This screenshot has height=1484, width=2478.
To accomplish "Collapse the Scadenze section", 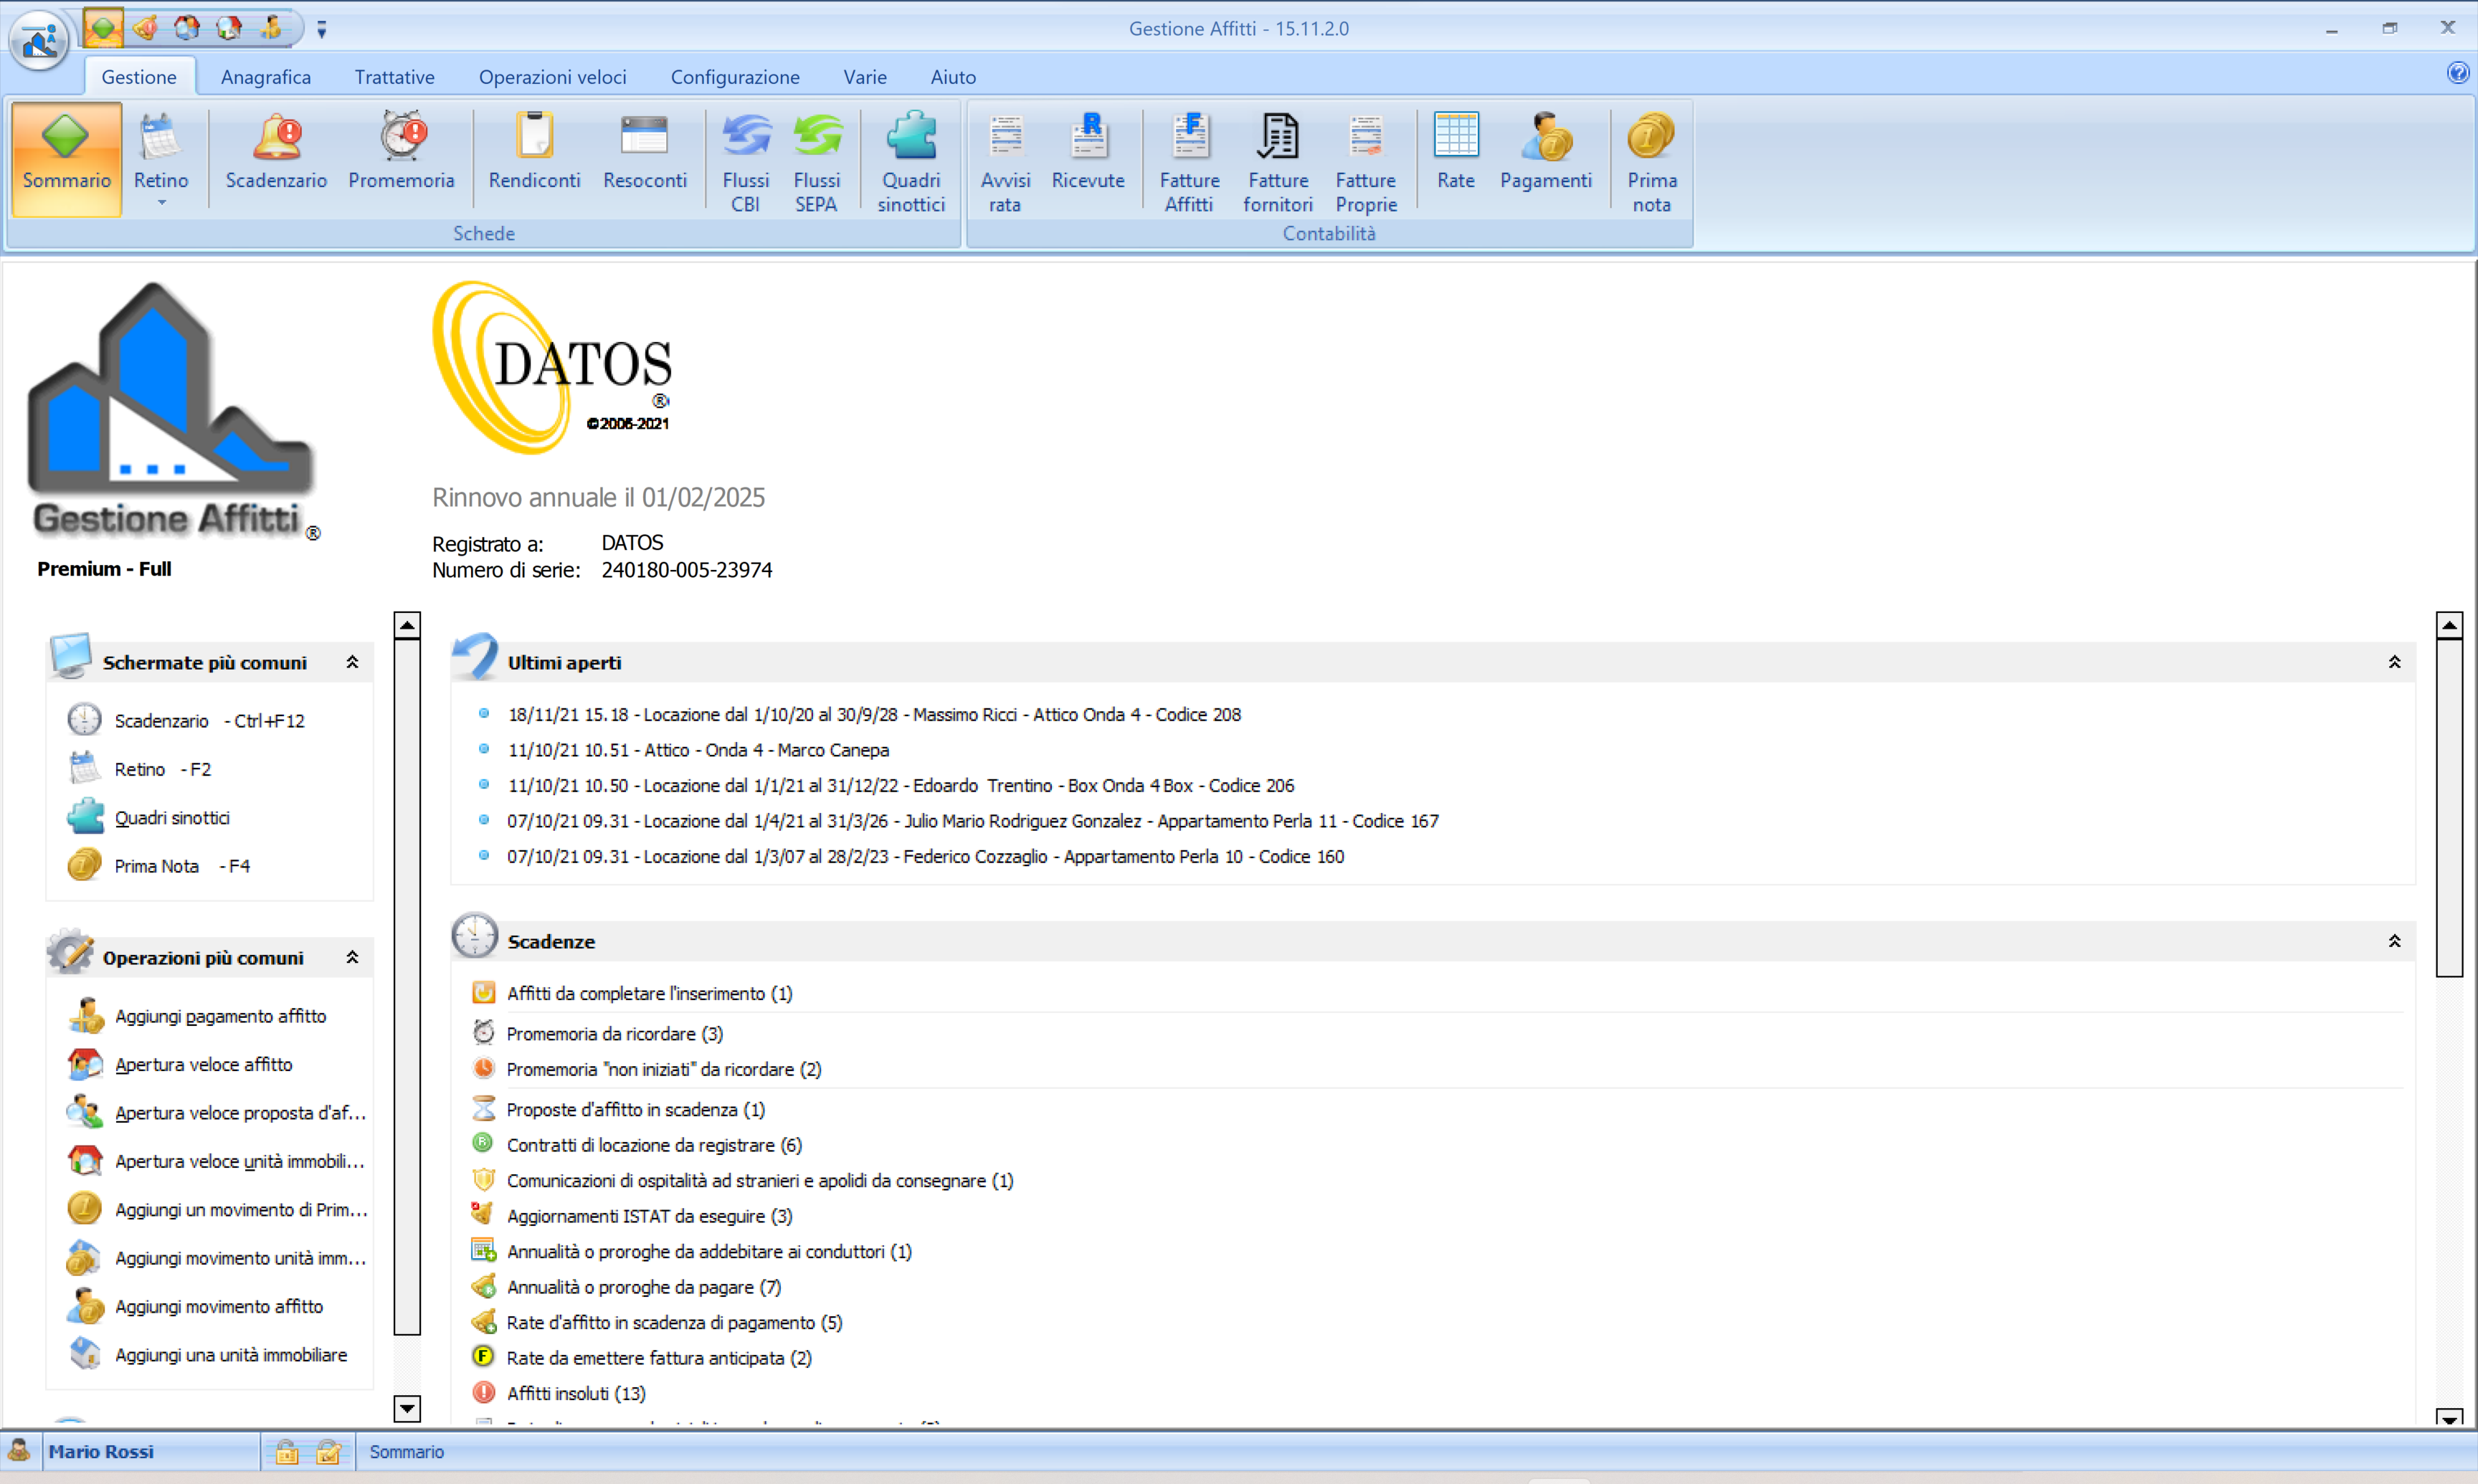I will coord(2394,941).
